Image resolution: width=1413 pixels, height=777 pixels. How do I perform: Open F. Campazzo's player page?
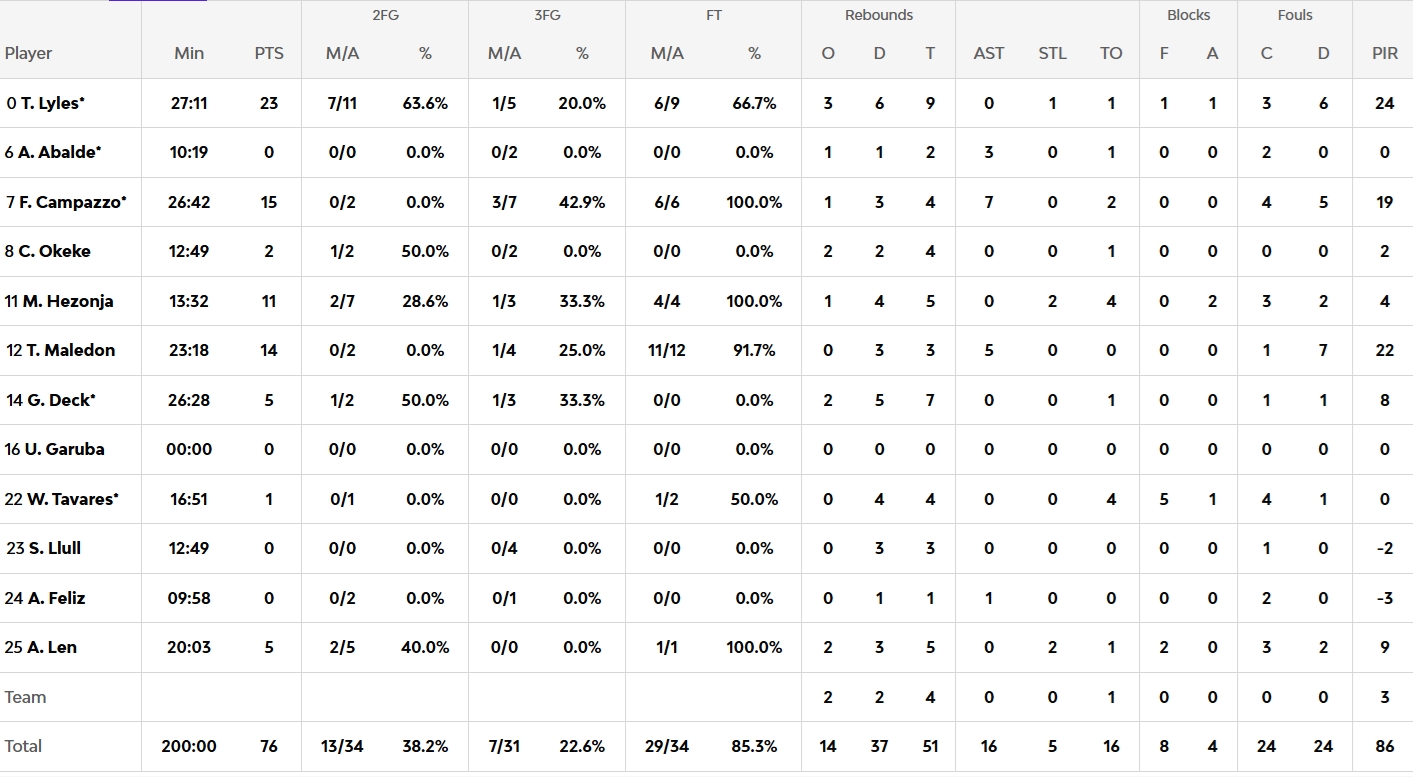tap(72, 202)
